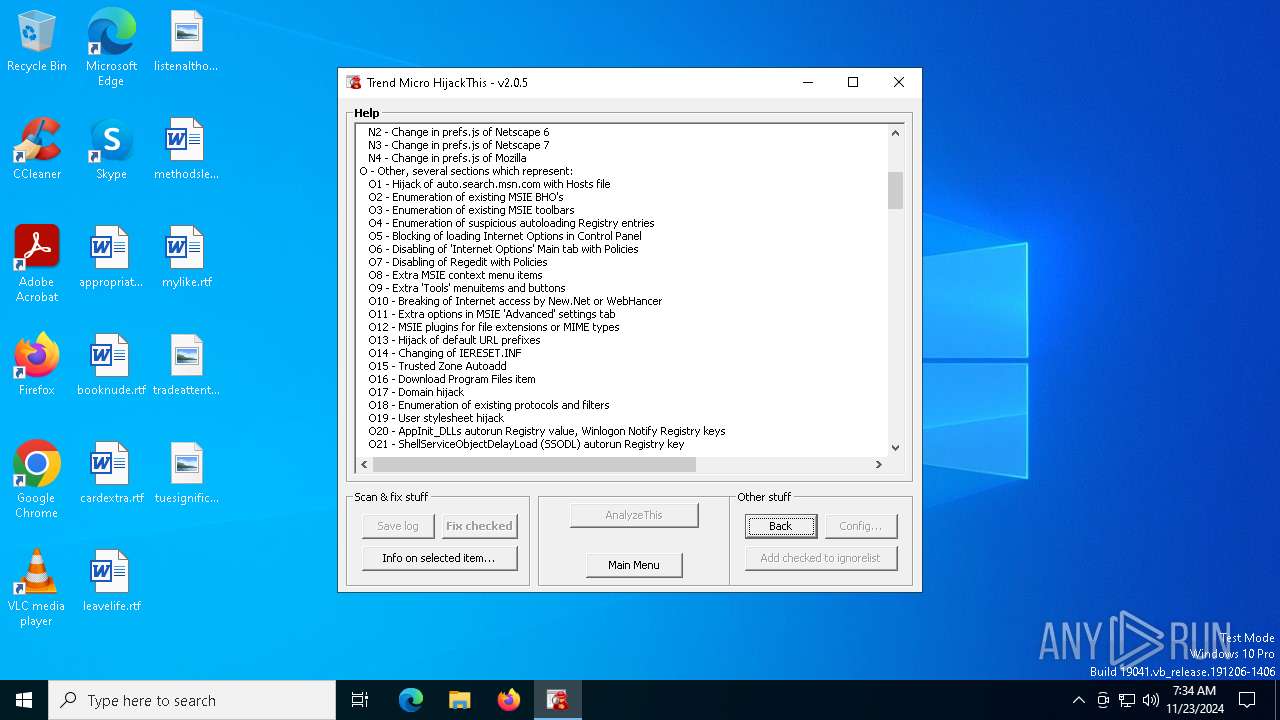Click the horizontal scroll-left arrow

(x=364, y=464)
